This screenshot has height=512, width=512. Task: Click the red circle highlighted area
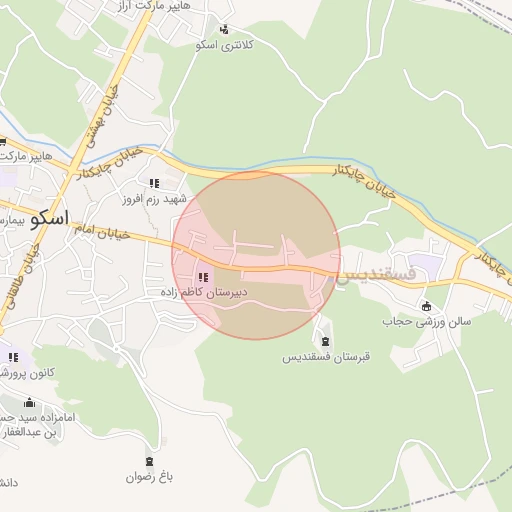tap(256, 255)
